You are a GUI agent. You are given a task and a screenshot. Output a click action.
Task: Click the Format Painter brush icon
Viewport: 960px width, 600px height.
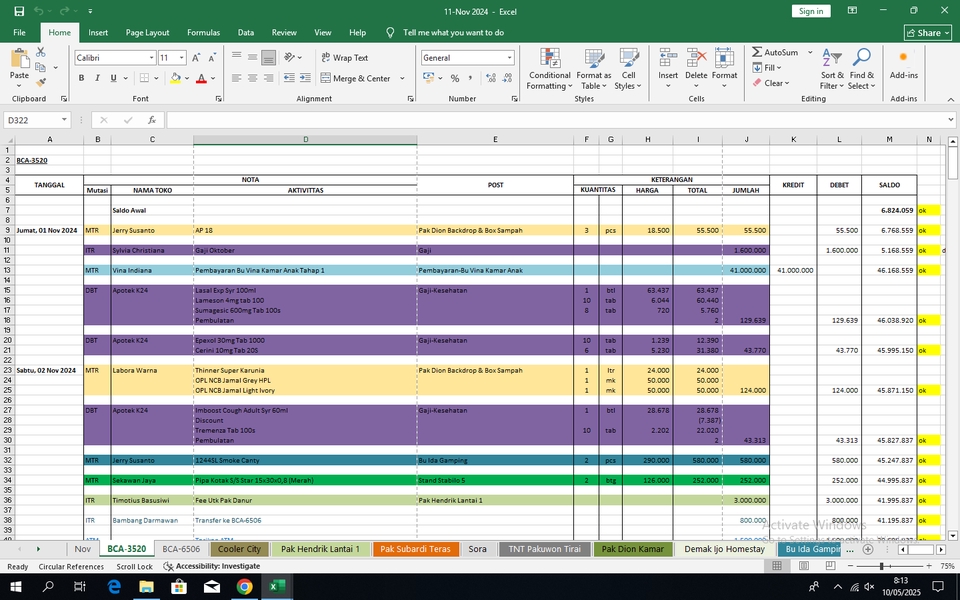[x=41, y=82]
